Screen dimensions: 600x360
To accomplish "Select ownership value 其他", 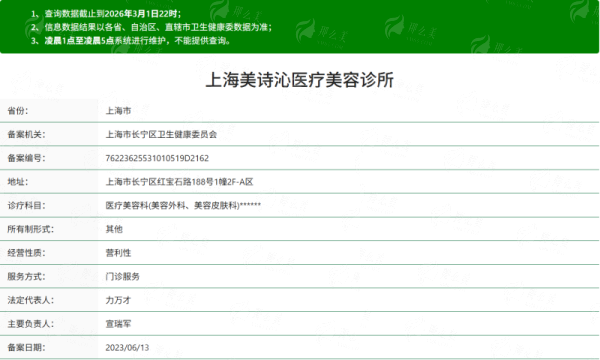I will click(x=114, y=229).
